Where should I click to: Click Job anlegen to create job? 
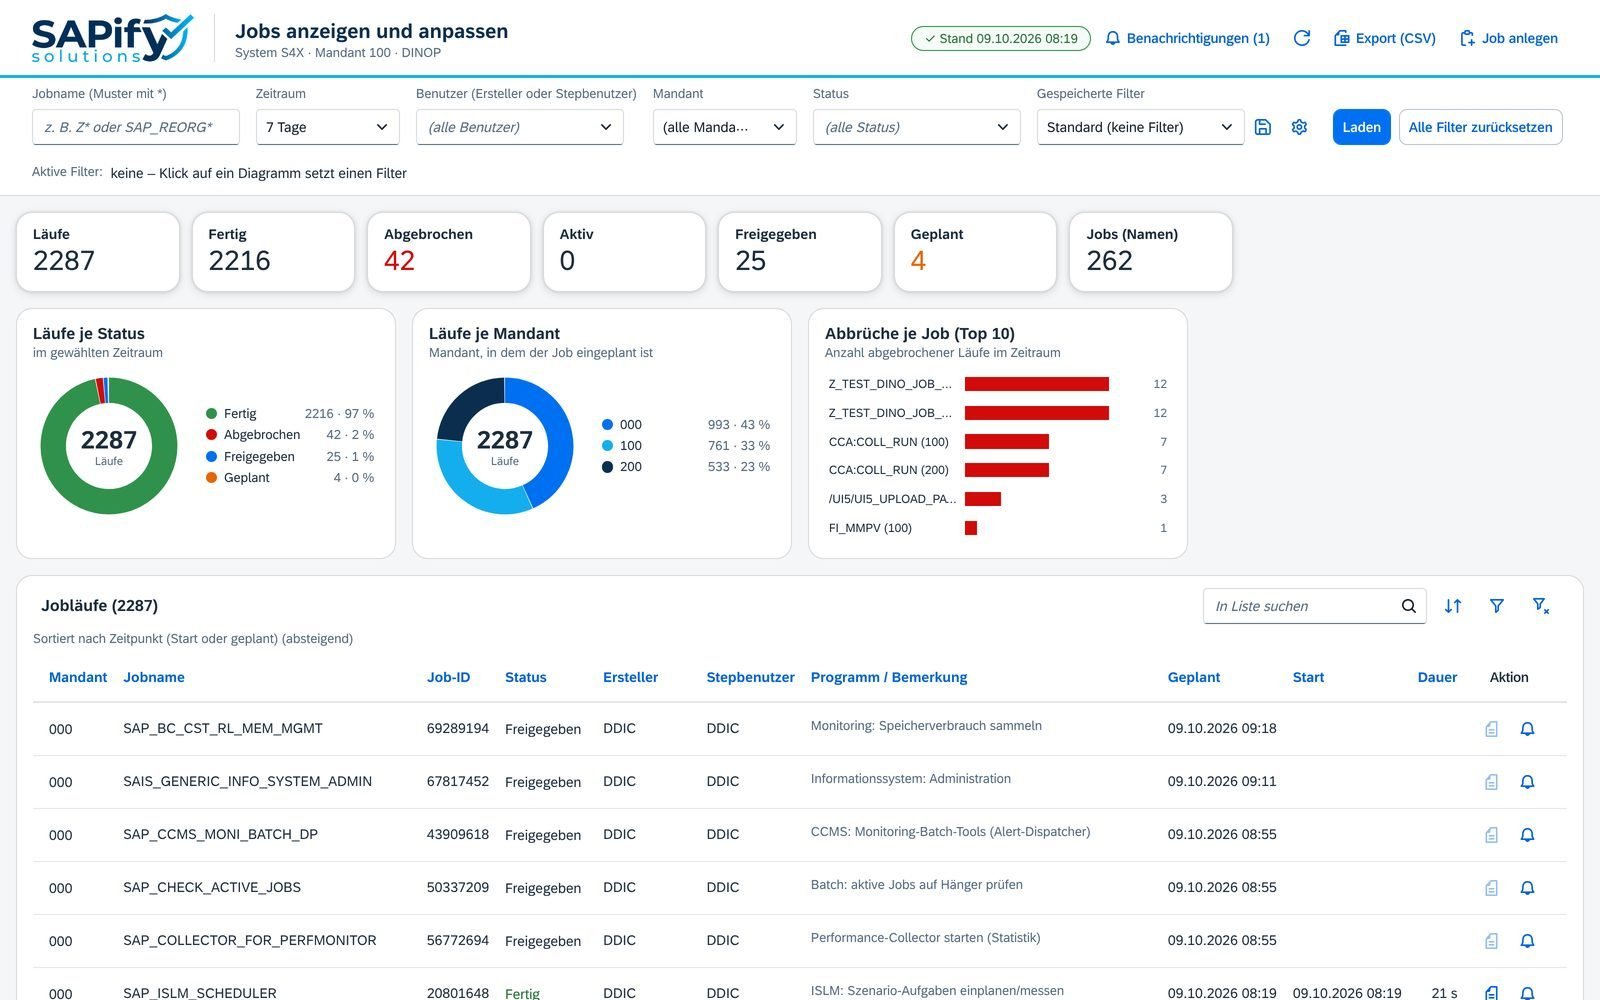point(1508,38)
